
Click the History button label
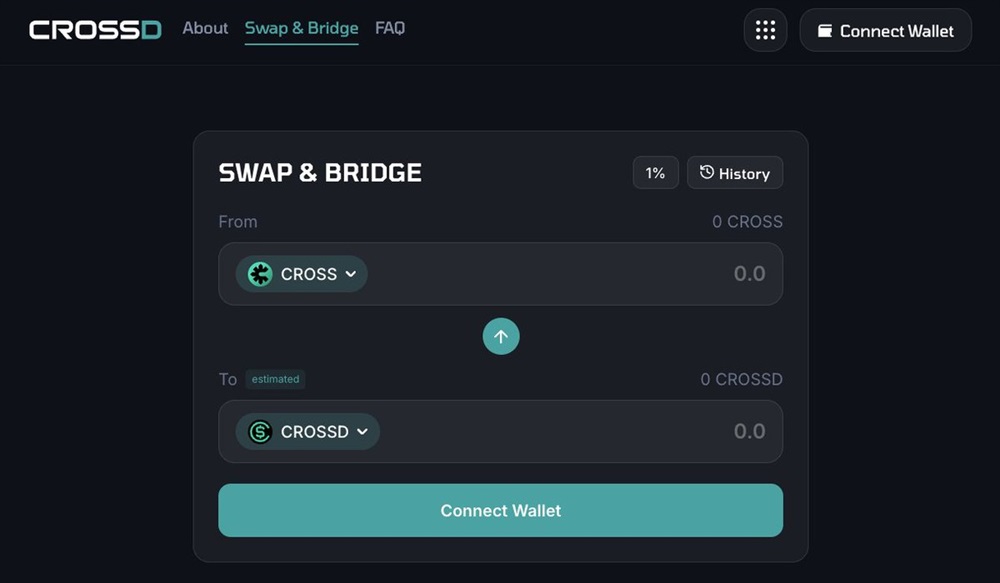coord(744,174)
